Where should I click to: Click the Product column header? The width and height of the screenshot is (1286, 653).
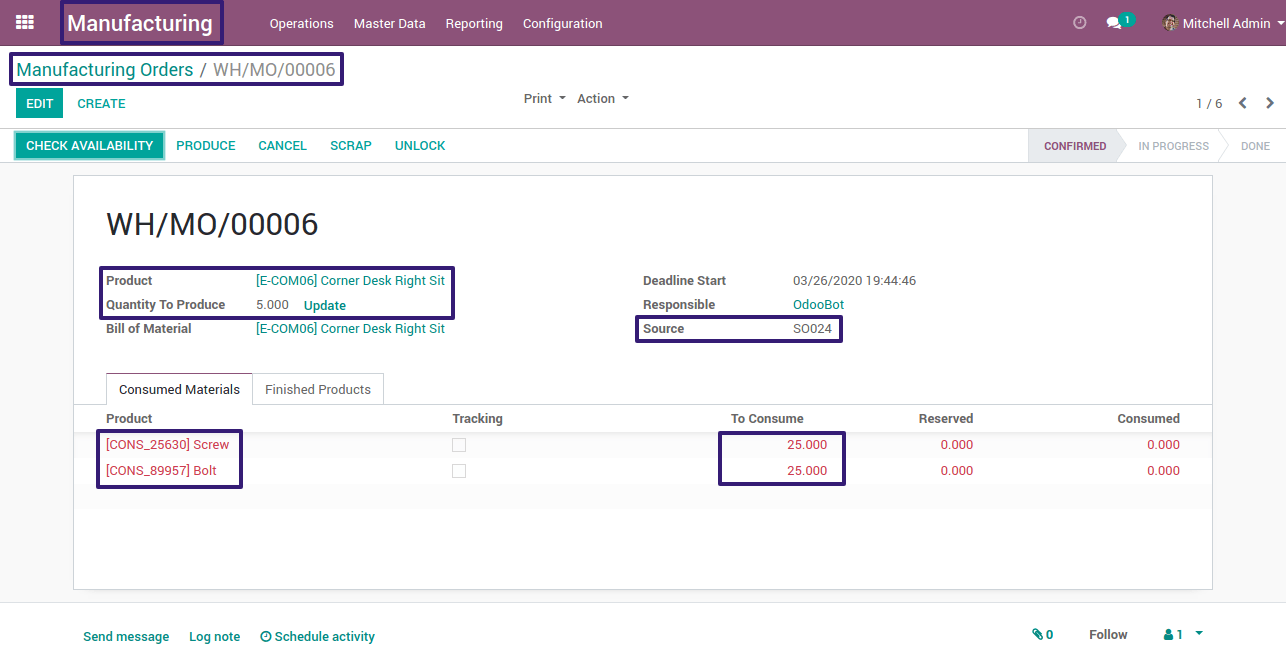pyautogui.click(x=129, y=419)
